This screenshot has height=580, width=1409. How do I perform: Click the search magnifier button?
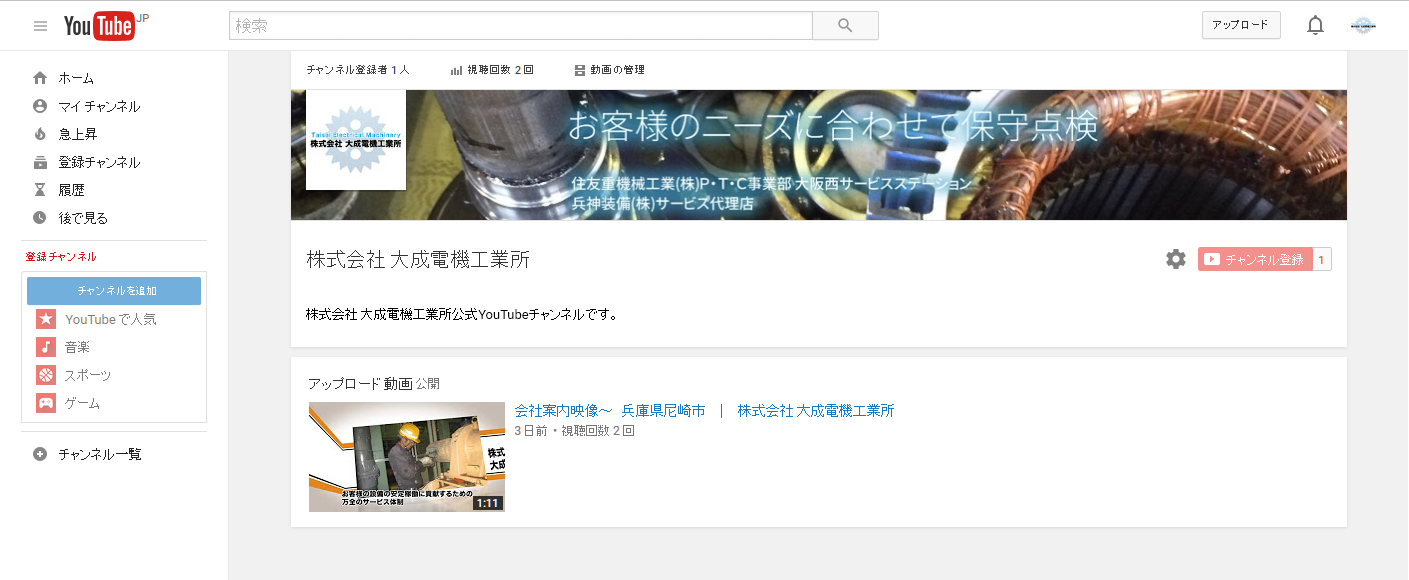pos(845,26)
